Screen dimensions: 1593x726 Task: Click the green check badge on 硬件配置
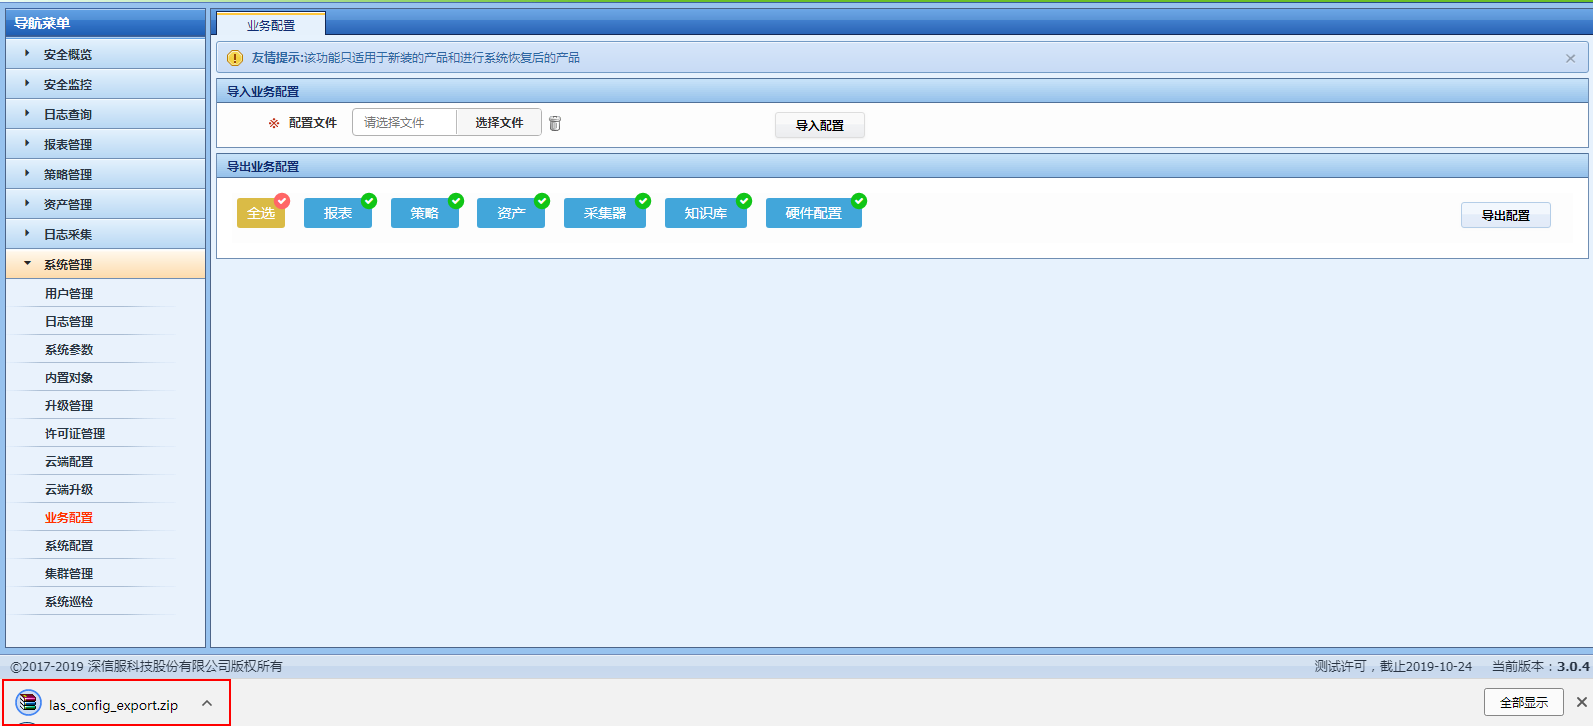coord(859,201)
